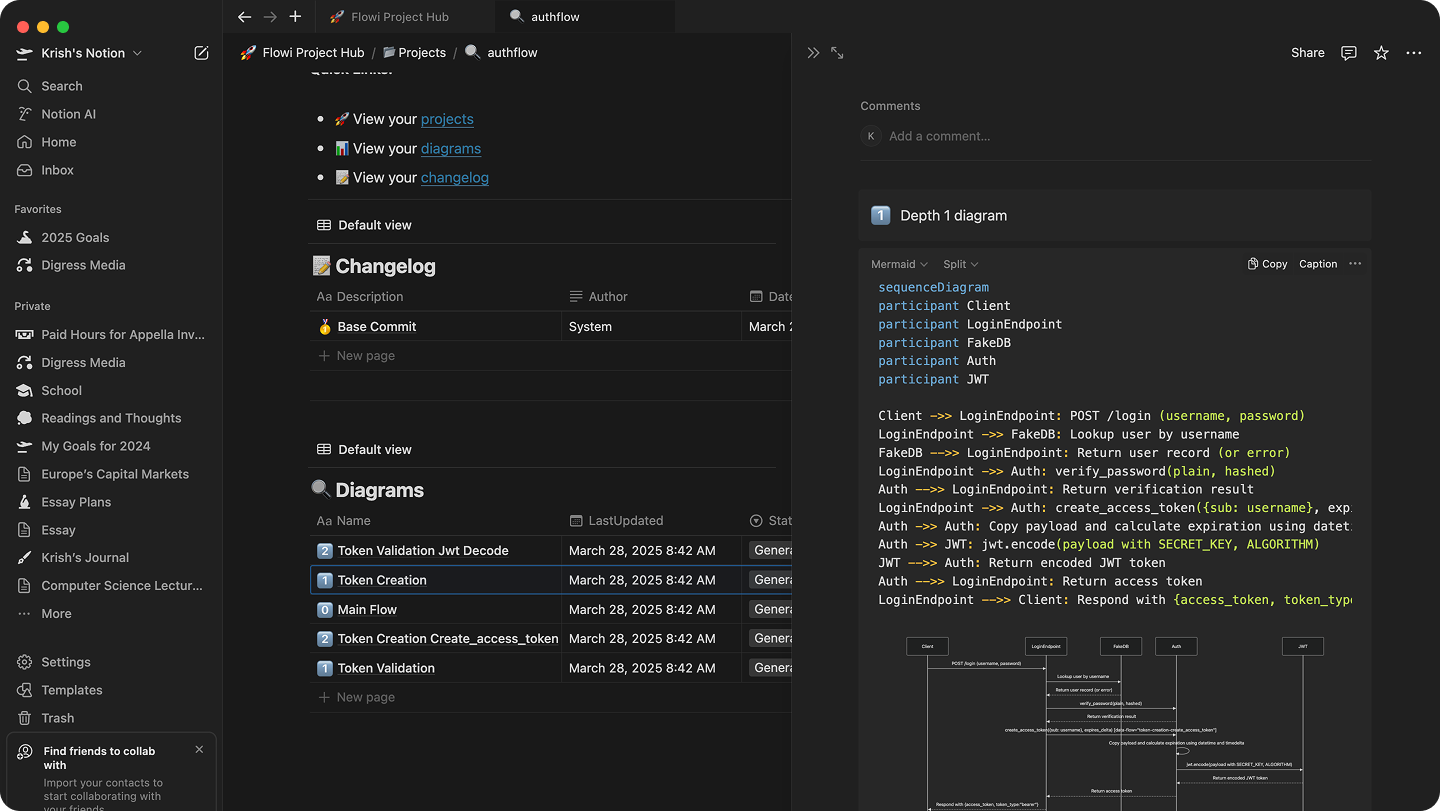Open side peek page in full view
The image size is (1440, 811).
click(x=837, y=53)
